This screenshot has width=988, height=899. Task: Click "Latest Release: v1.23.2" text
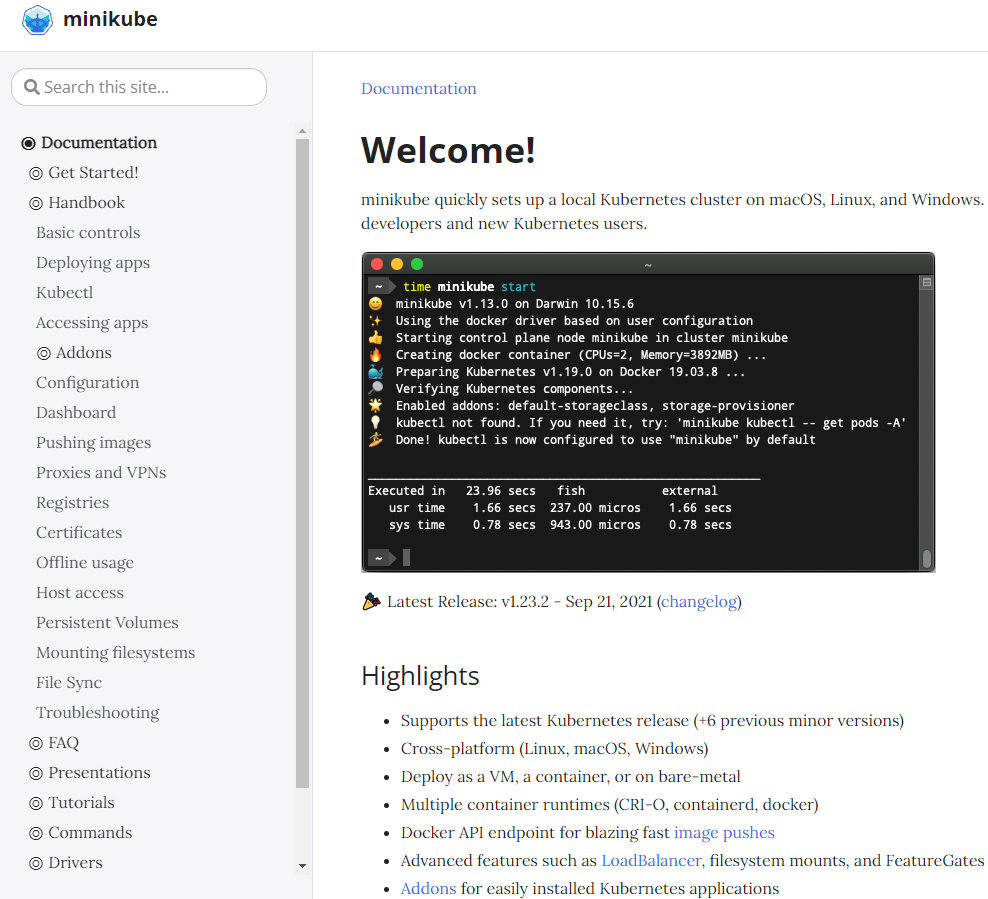pos(468,602)
